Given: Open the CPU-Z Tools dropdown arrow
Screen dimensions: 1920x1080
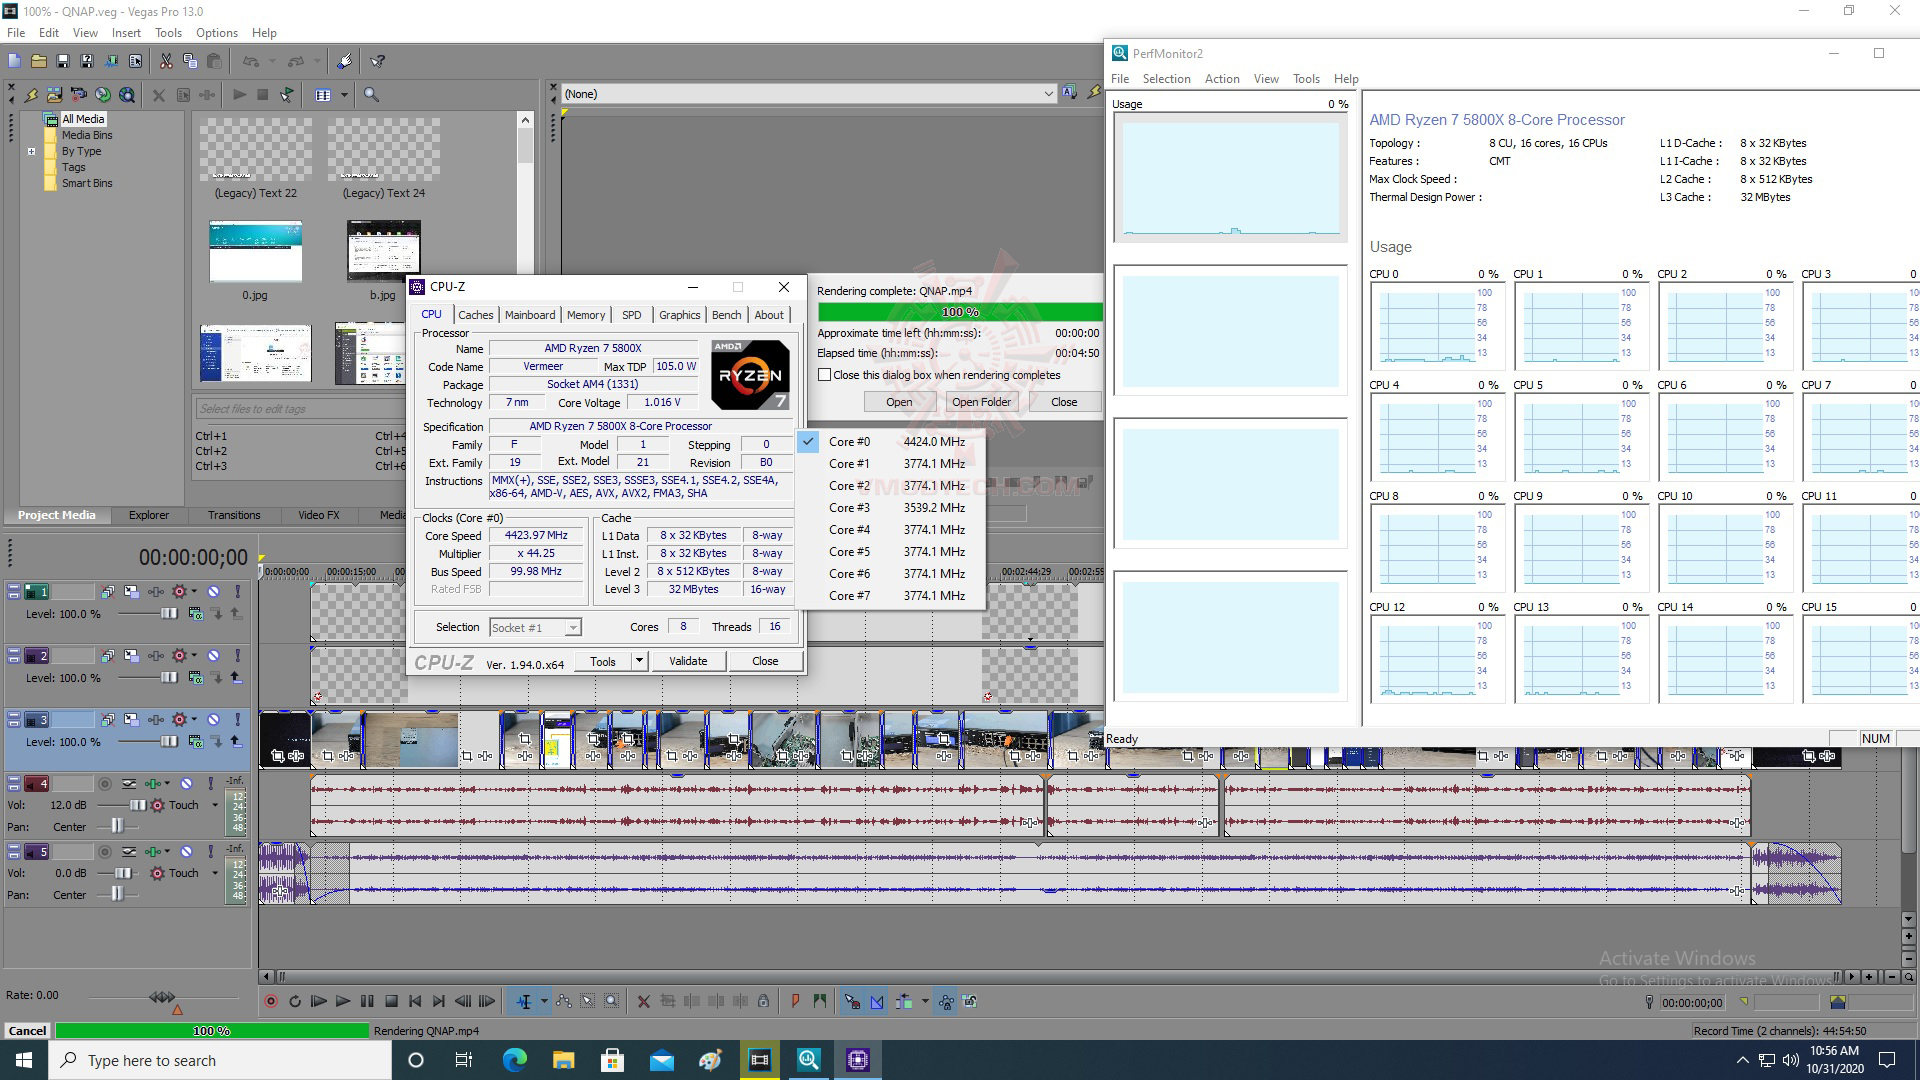Looking at the screenshot, I should (639, 661).
